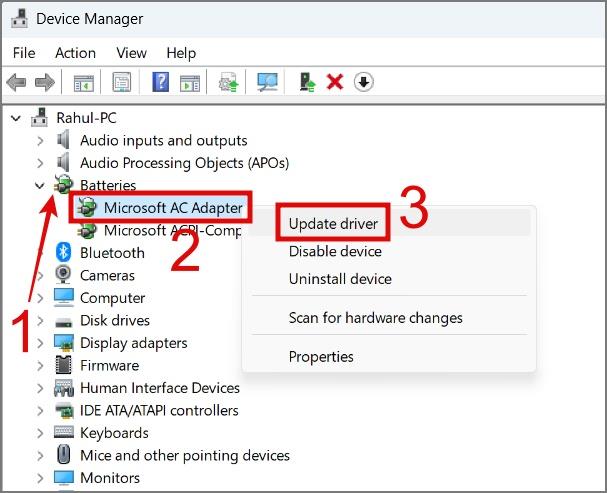Image resolution: width=607 pixels, height=493 pixels.
Task: Open the View menu
Action: pyautogui.click(x=131, y=53)
